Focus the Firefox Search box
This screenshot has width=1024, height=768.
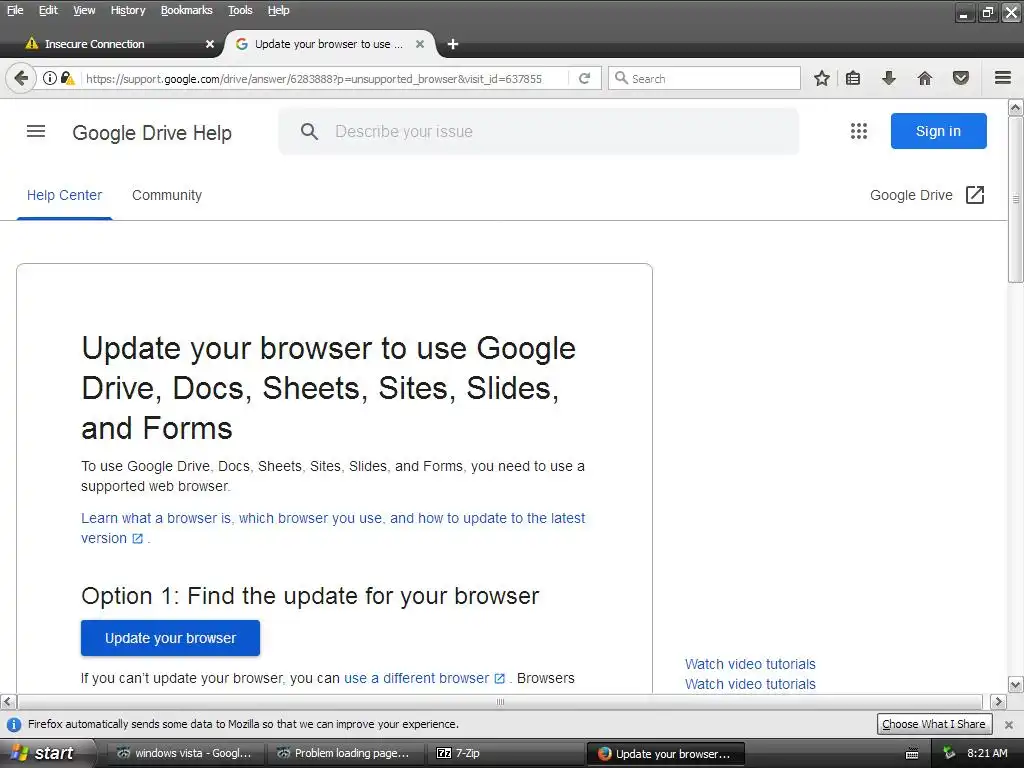pyautogui.click(x=704, y=78)
